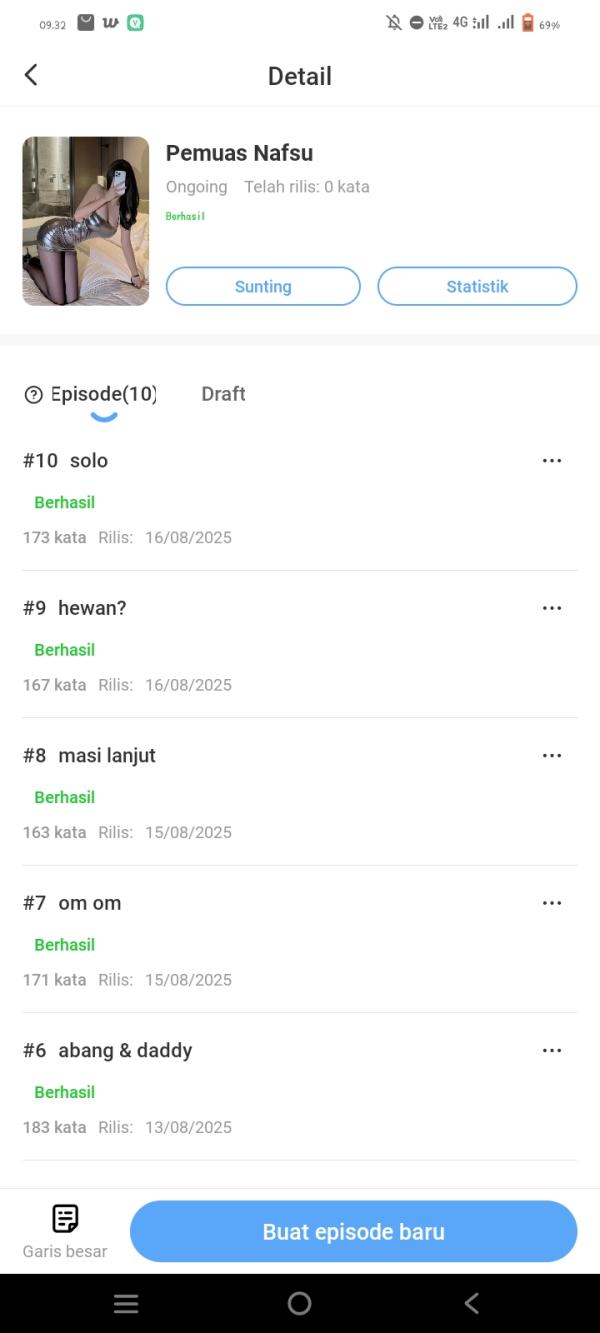Select the Episode(10) tab
600x1333 pixels.
[x=104, y=394]
